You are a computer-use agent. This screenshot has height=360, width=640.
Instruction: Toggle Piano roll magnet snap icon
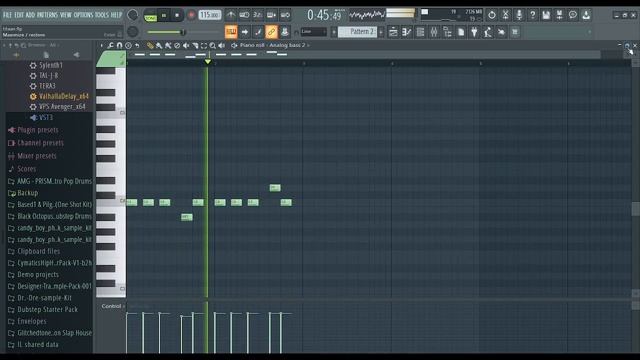pyautogui.click(x=120, y=45)
